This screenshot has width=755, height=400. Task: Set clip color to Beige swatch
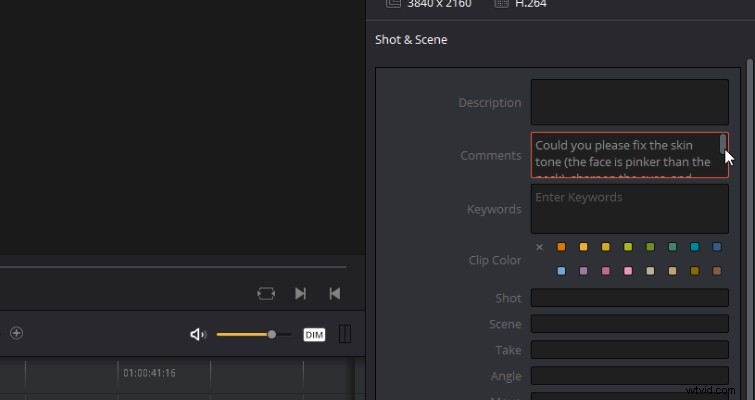coord(672,271)
